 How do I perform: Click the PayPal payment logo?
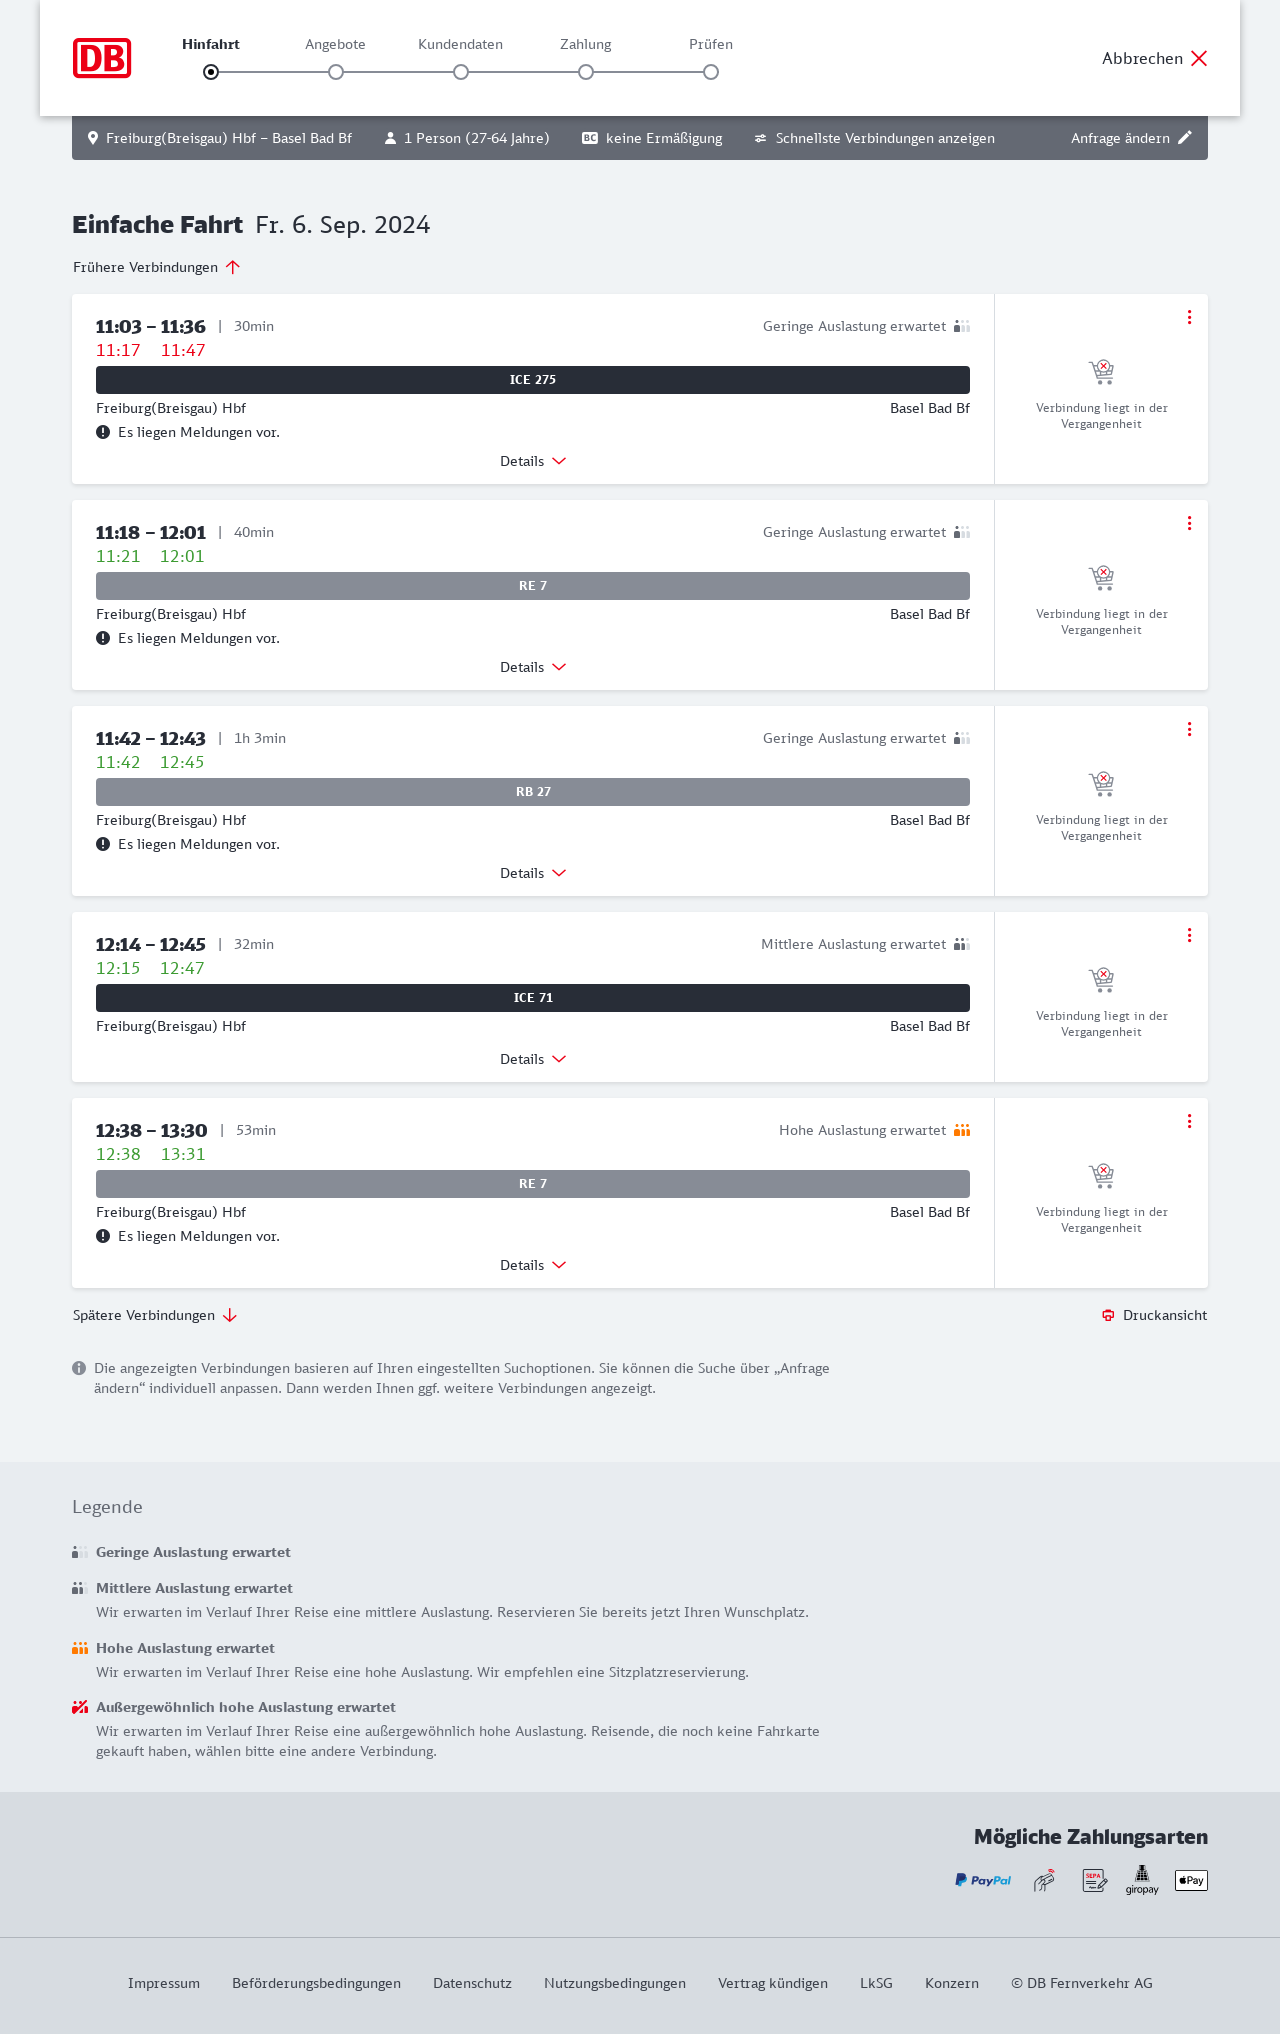[983, 1880]
